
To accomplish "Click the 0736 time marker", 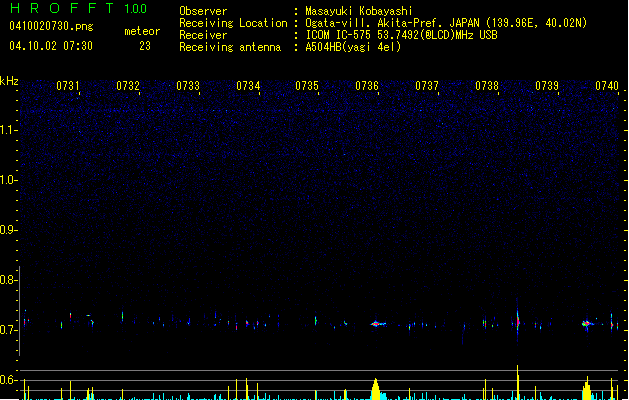I will [367, 86].
